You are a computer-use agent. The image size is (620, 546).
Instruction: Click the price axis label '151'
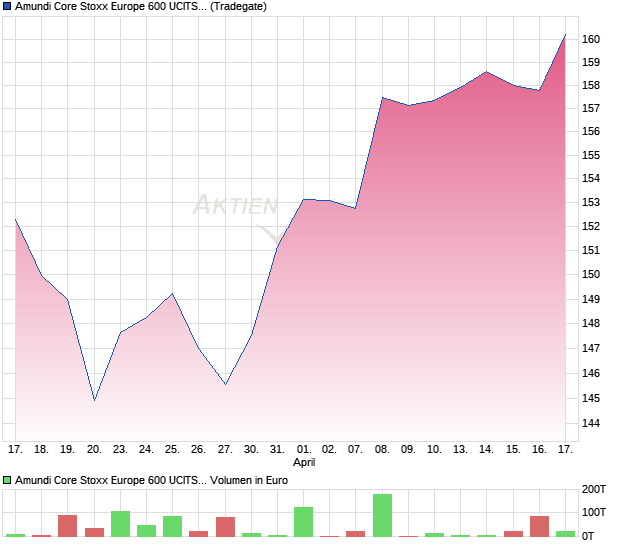pos(591,250)
